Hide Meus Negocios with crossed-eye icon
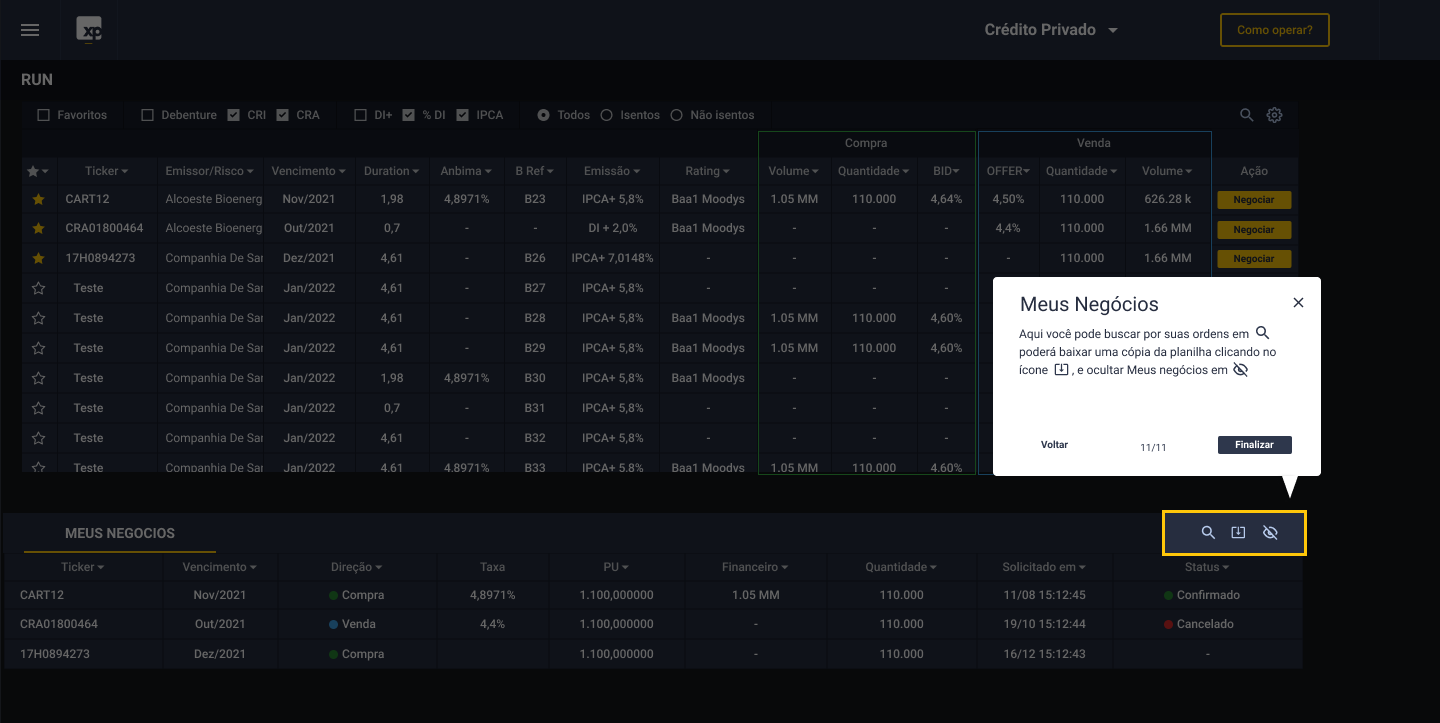The height and width of the screenshot is (723, 1440). (x=1270, y=533)
